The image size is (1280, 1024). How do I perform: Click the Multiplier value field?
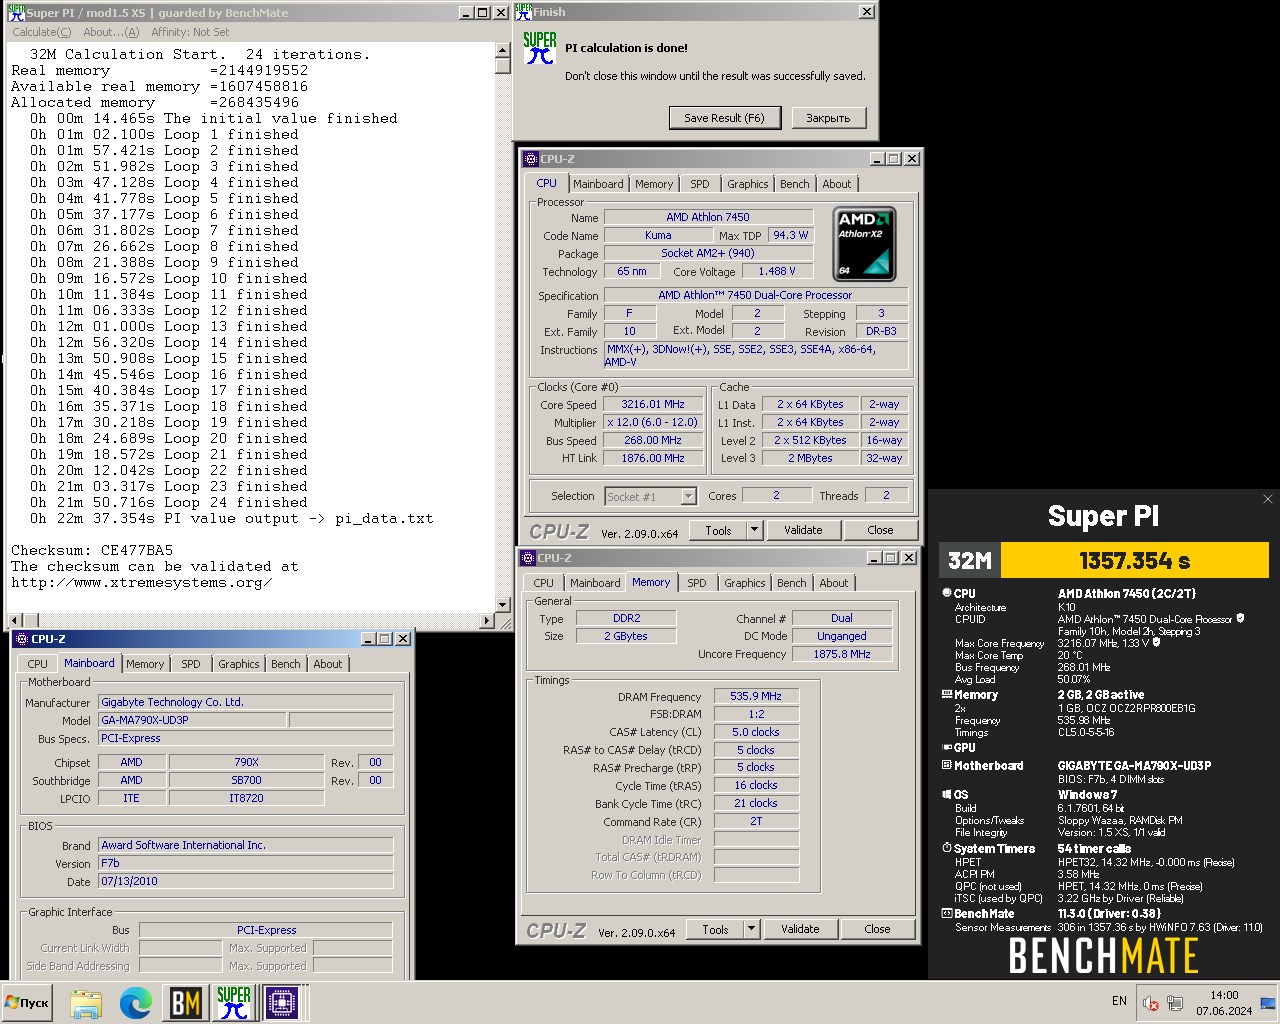coord(653,422)
